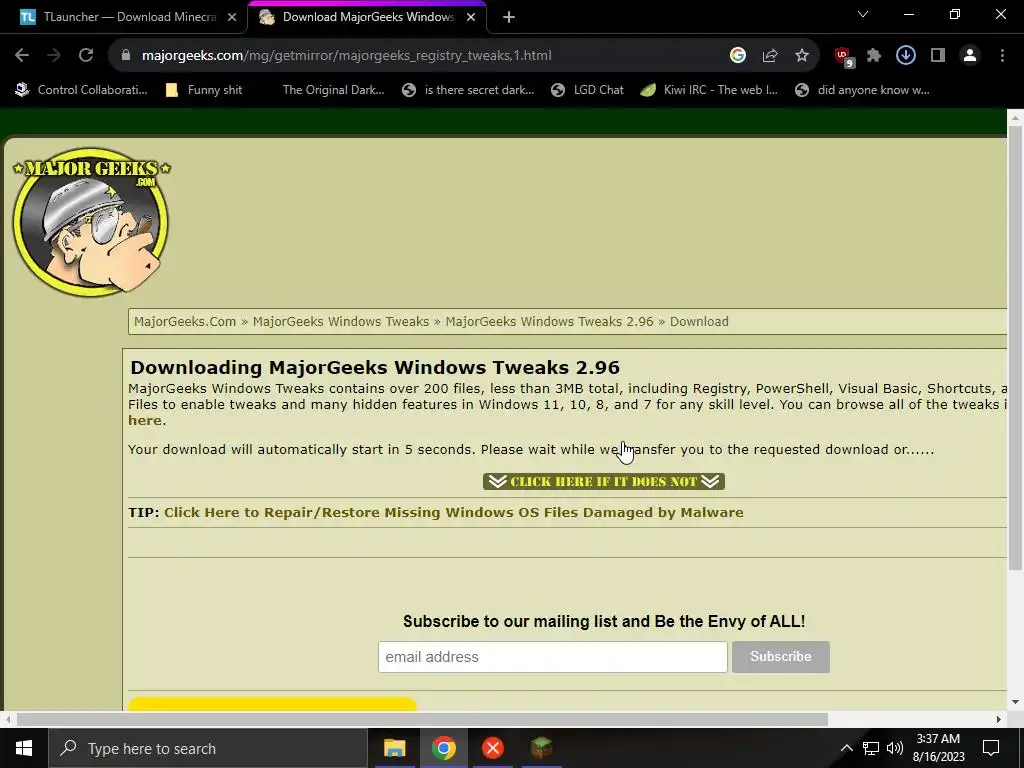Image resolution: width=1024 pixels, height=768 pixels.
Task: Focus the email address field
Action: (552, 657)
